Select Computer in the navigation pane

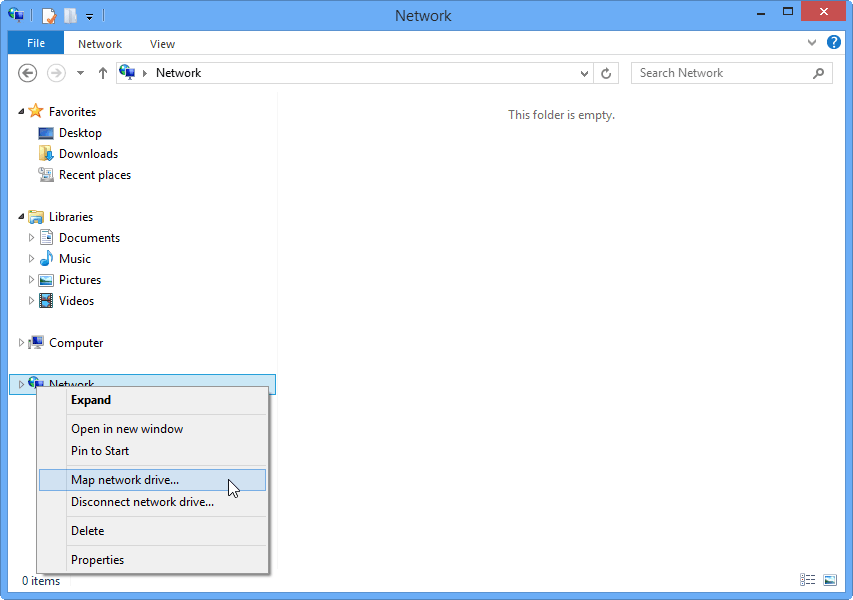tap(76, 343)
